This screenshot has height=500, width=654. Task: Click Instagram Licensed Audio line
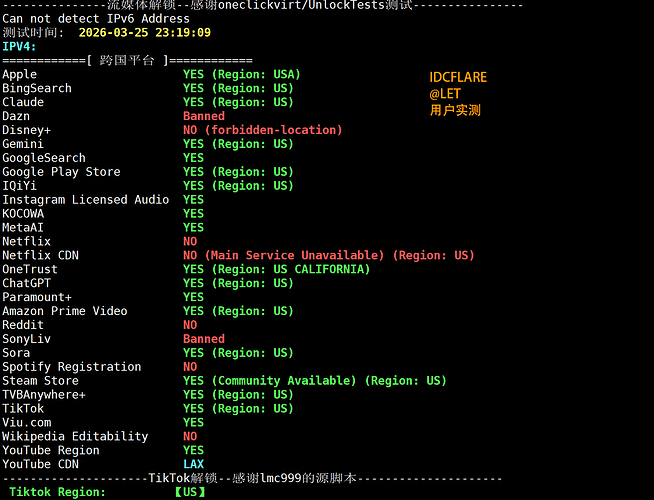point(86,200)
